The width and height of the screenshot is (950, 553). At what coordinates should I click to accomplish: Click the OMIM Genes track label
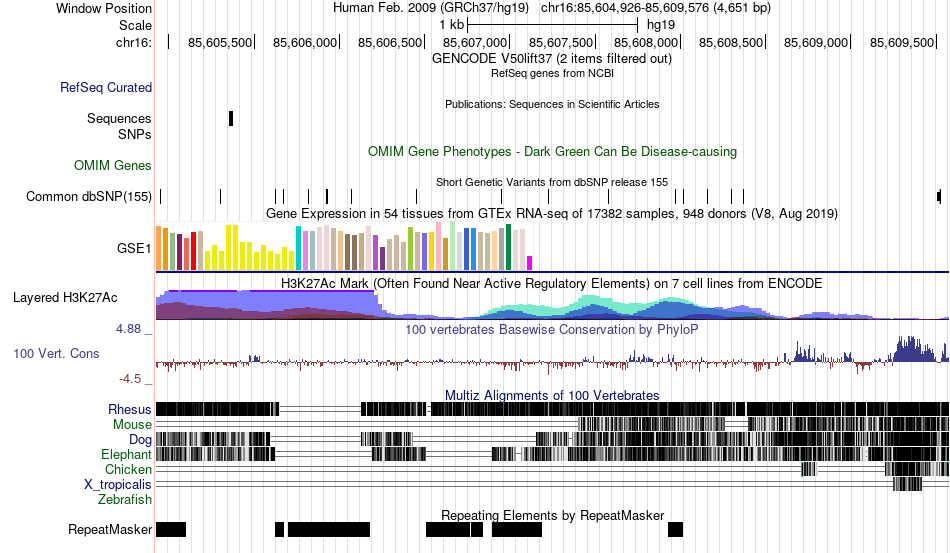click(x=113, y=165)
